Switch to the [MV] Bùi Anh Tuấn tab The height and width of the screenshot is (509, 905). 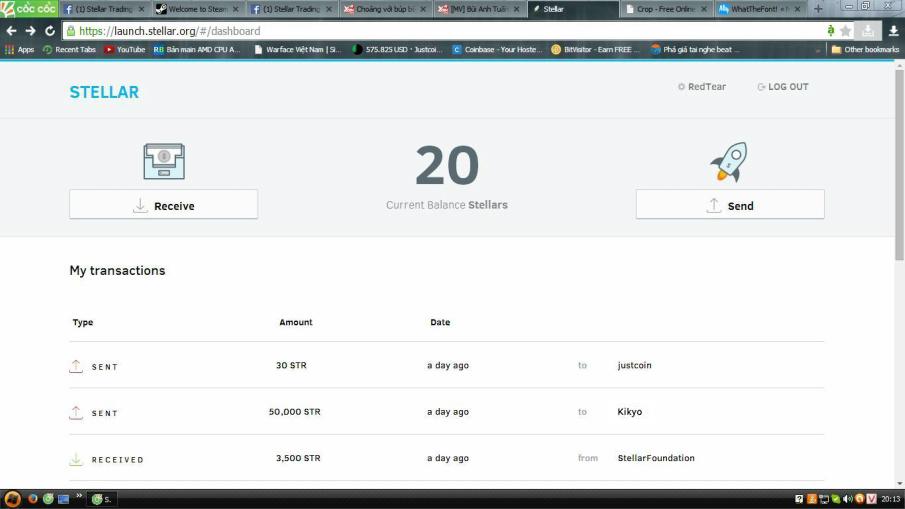(478, 9)
